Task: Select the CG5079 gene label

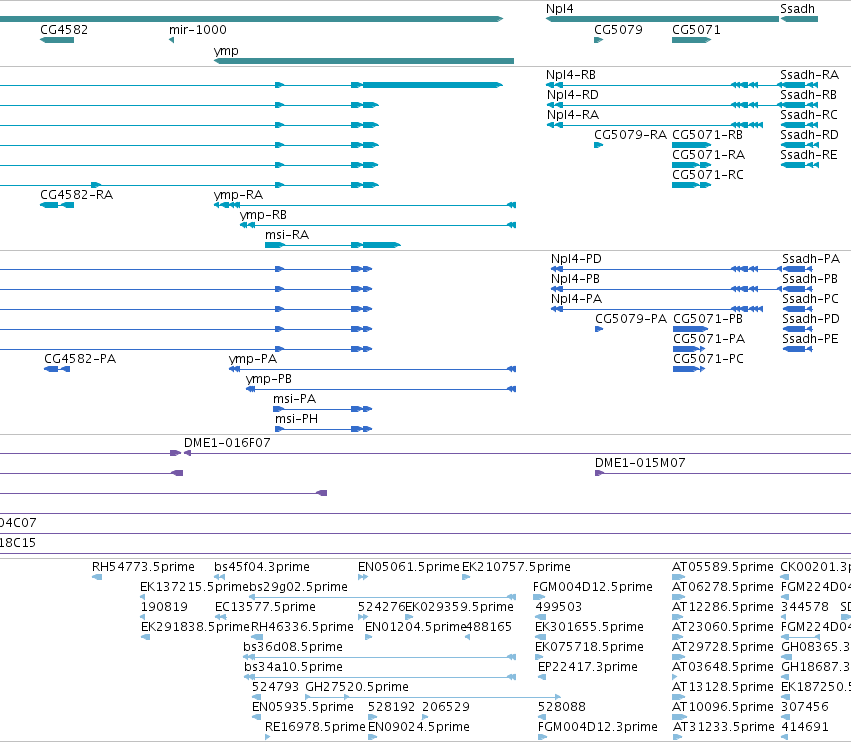Action: click(618, 30)
